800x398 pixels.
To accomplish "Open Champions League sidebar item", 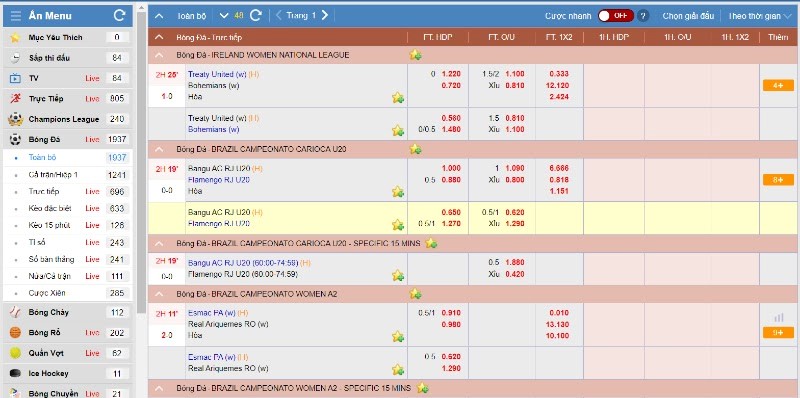I will click(64, 119).
